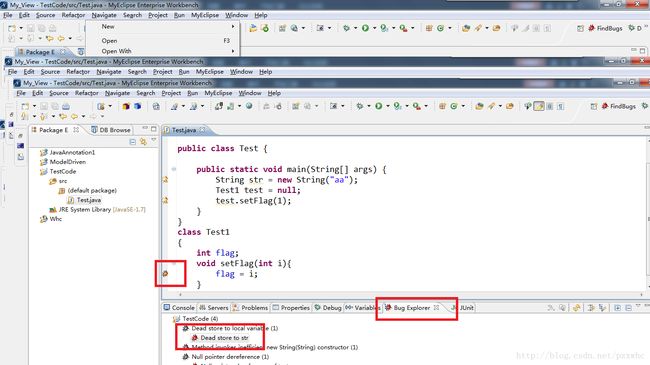Click Save icon in front window toolbar
Screen dimensions: 650x365
pyautogui.click(x=44, y=106)
